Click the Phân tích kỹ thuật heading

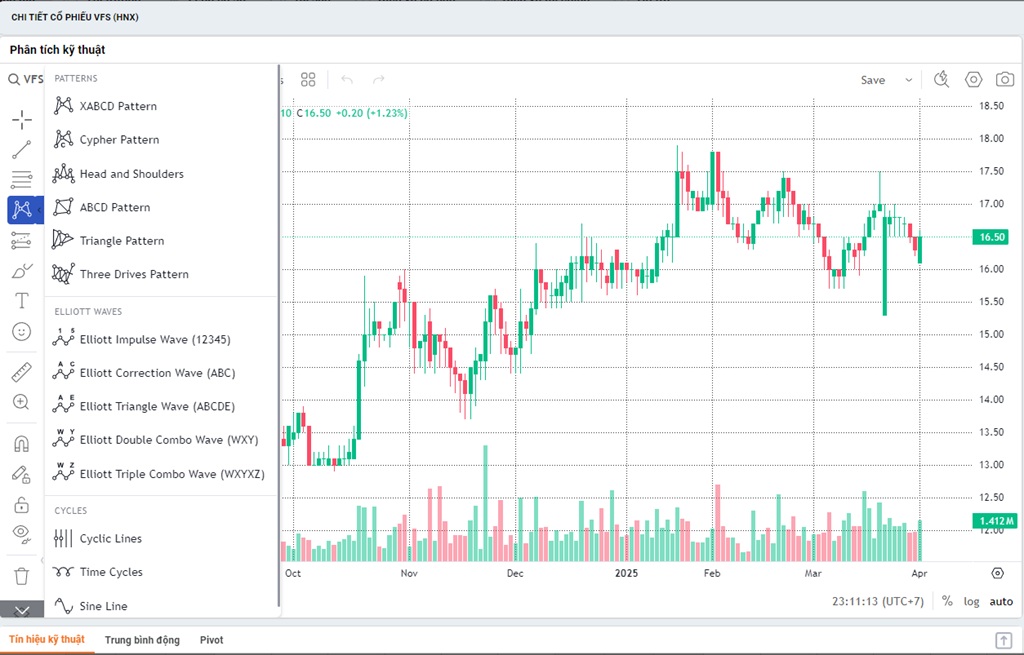57,50
